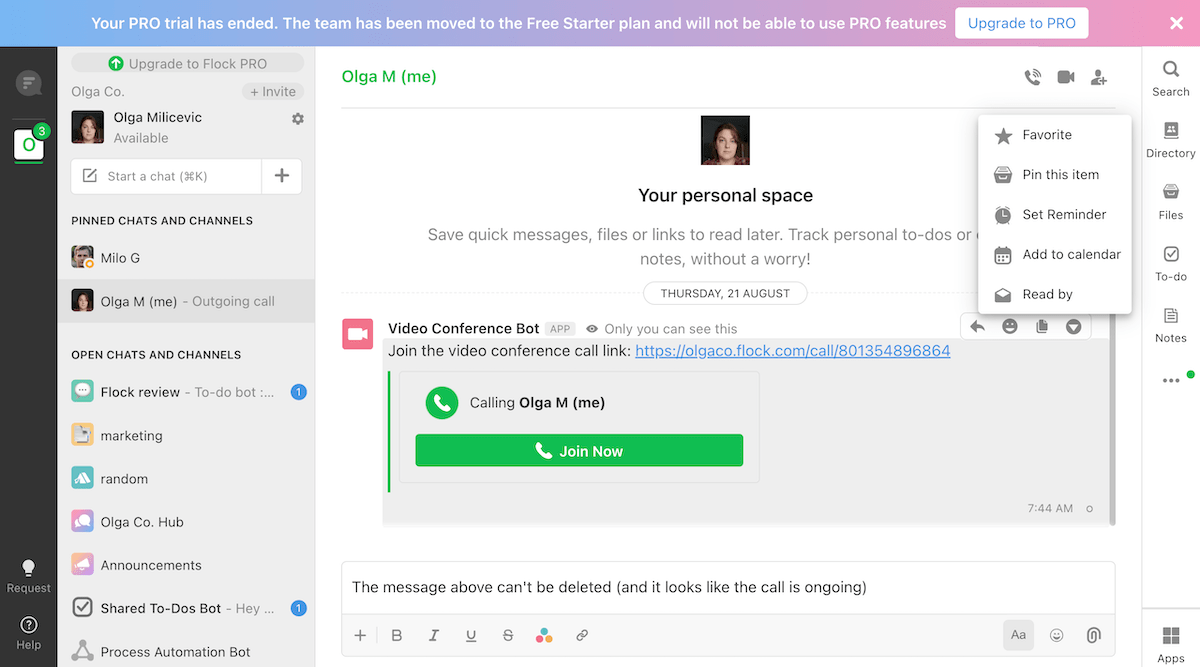Click the add member icon
The width and height of the screenshot is (1200, 667).
pos(1099,77)
